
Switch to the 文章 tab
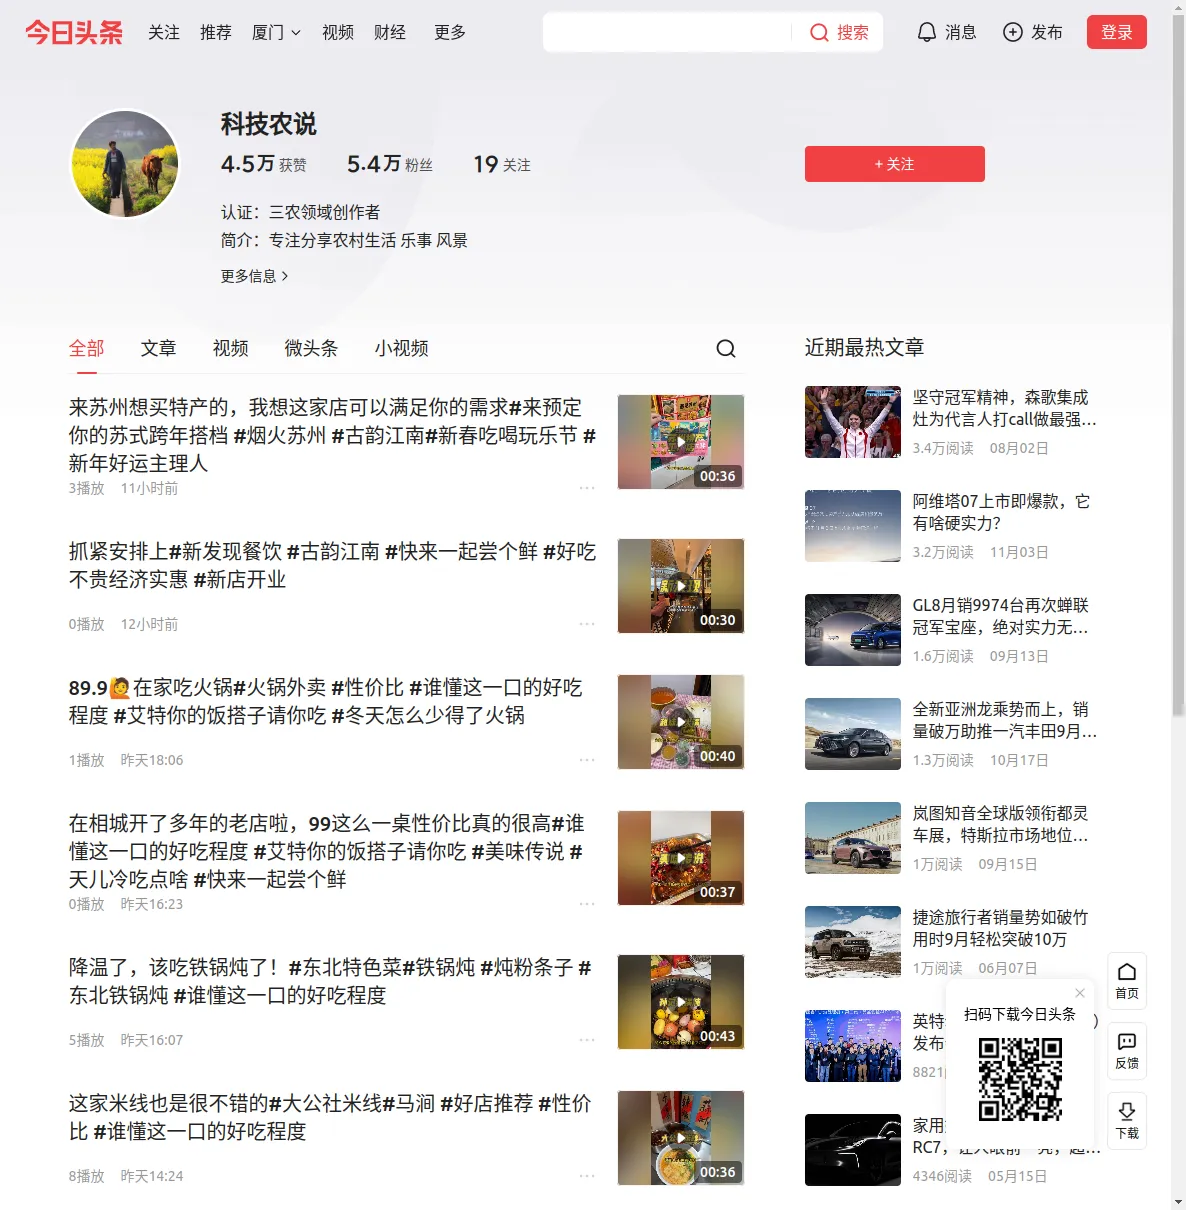[x=159, y=348]
